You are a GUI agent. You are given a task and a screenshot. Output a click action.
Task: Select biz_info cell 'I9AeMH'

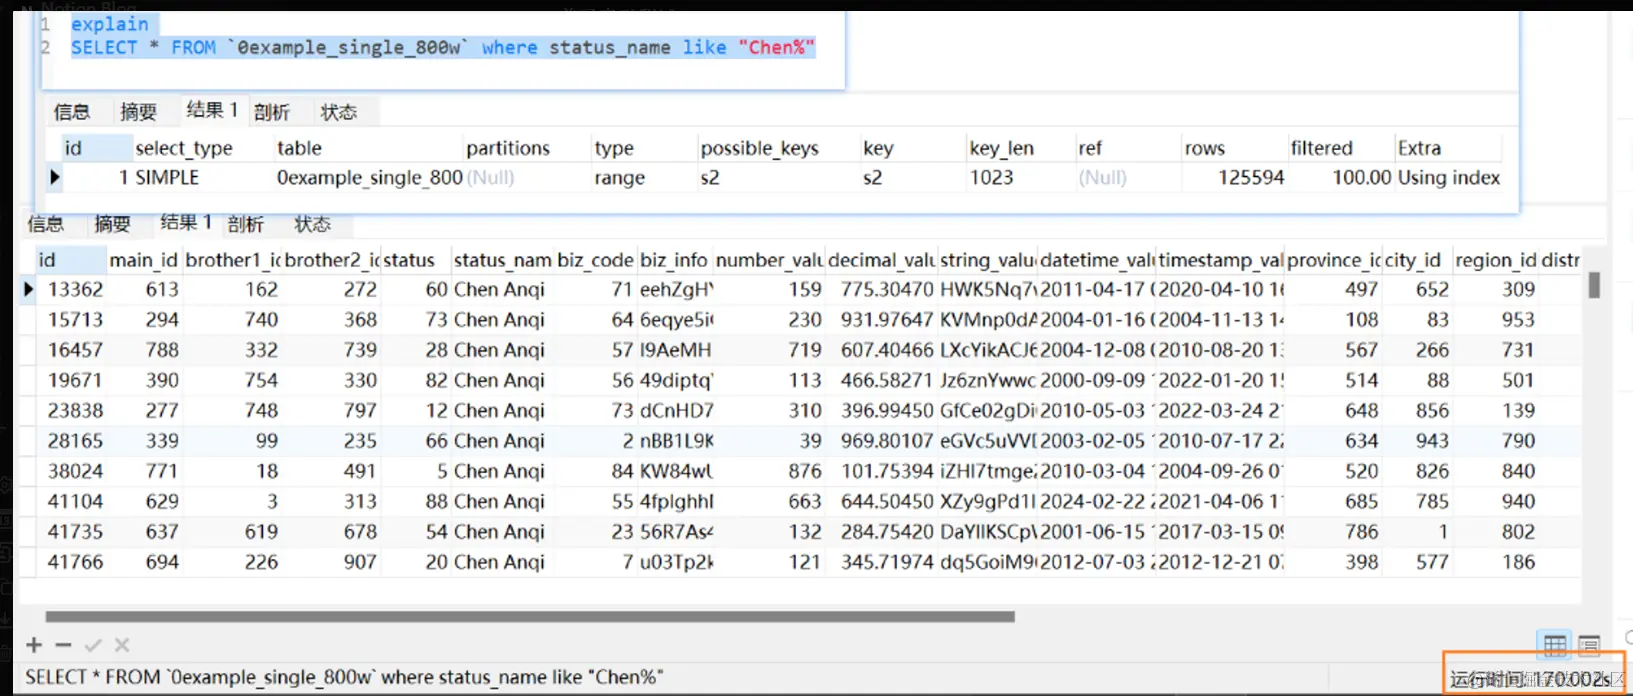[x=676, y=350]
